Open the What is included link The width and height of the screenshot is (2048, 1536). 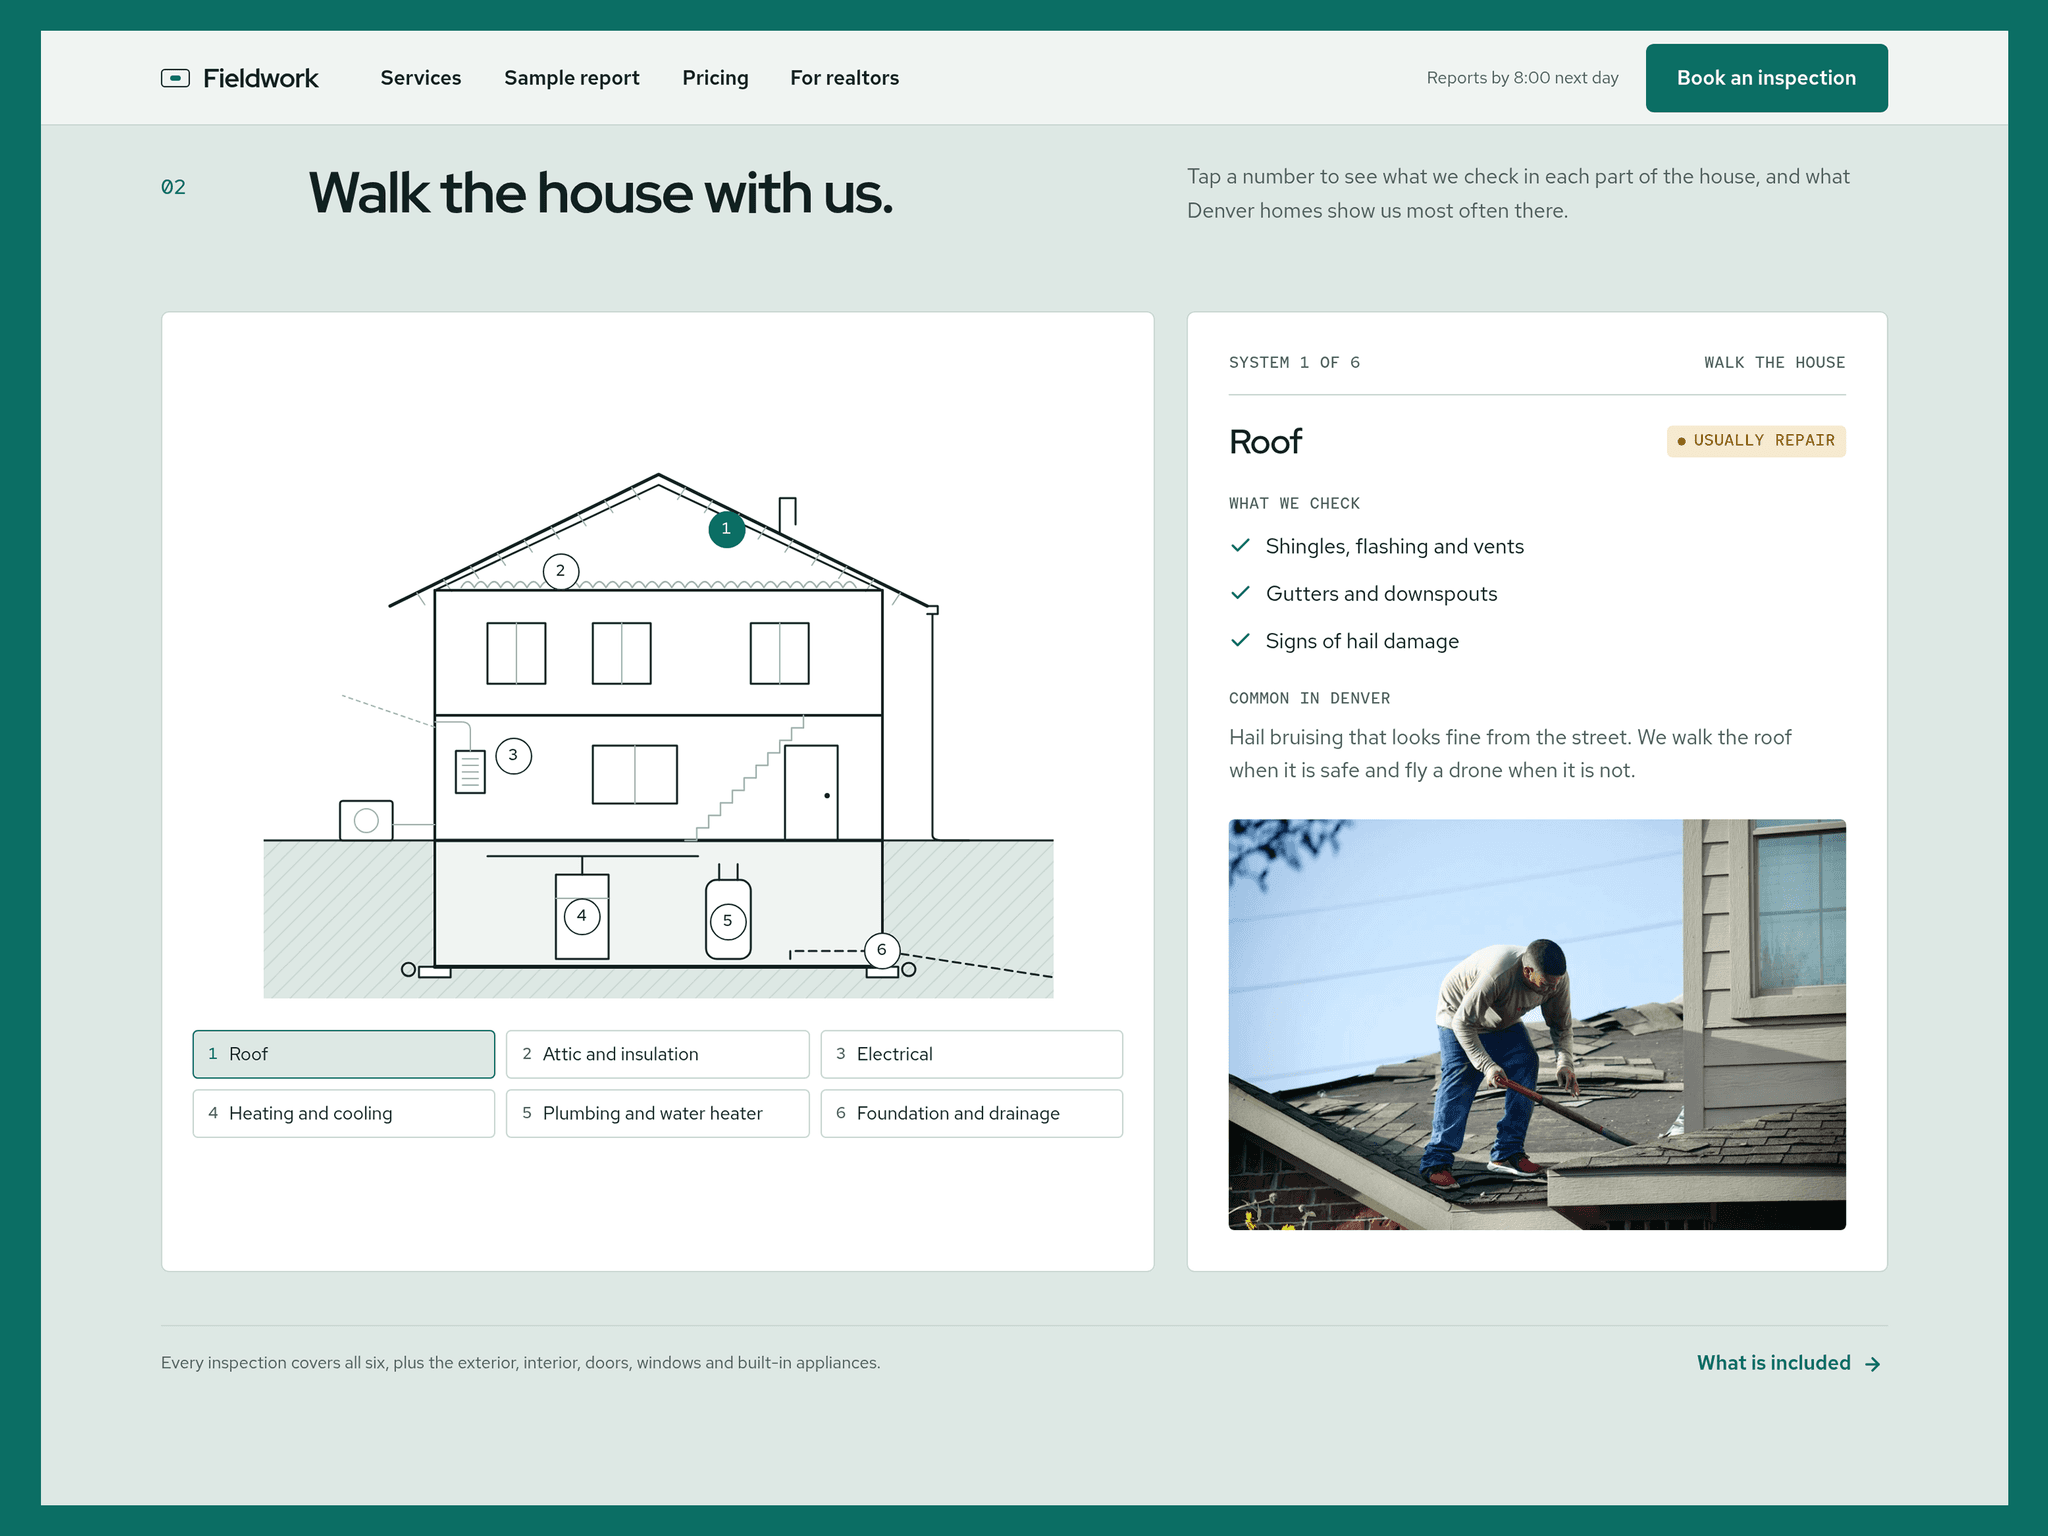tap(1789, 1363)
